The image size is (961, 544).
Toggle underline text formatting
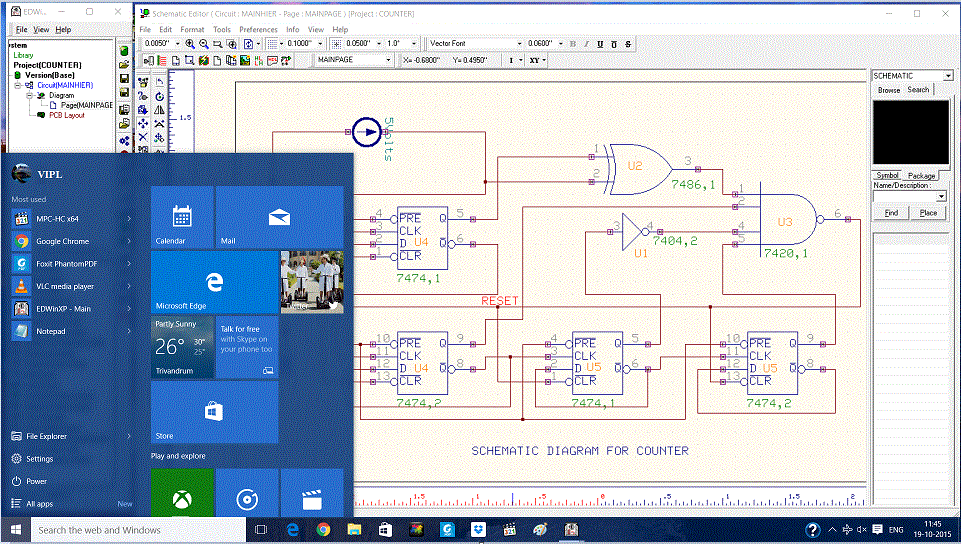[600, 44]
